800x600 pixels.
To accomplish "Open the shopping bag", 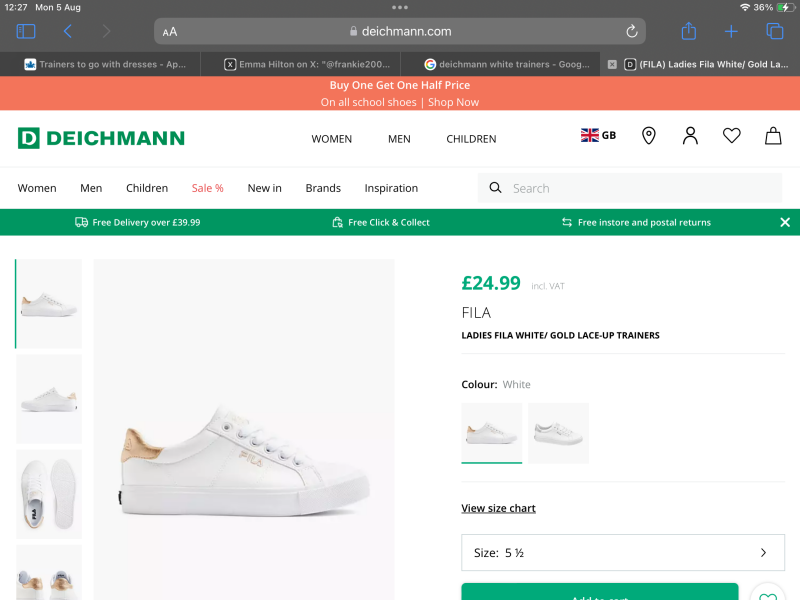I will [x=773, y=136].
